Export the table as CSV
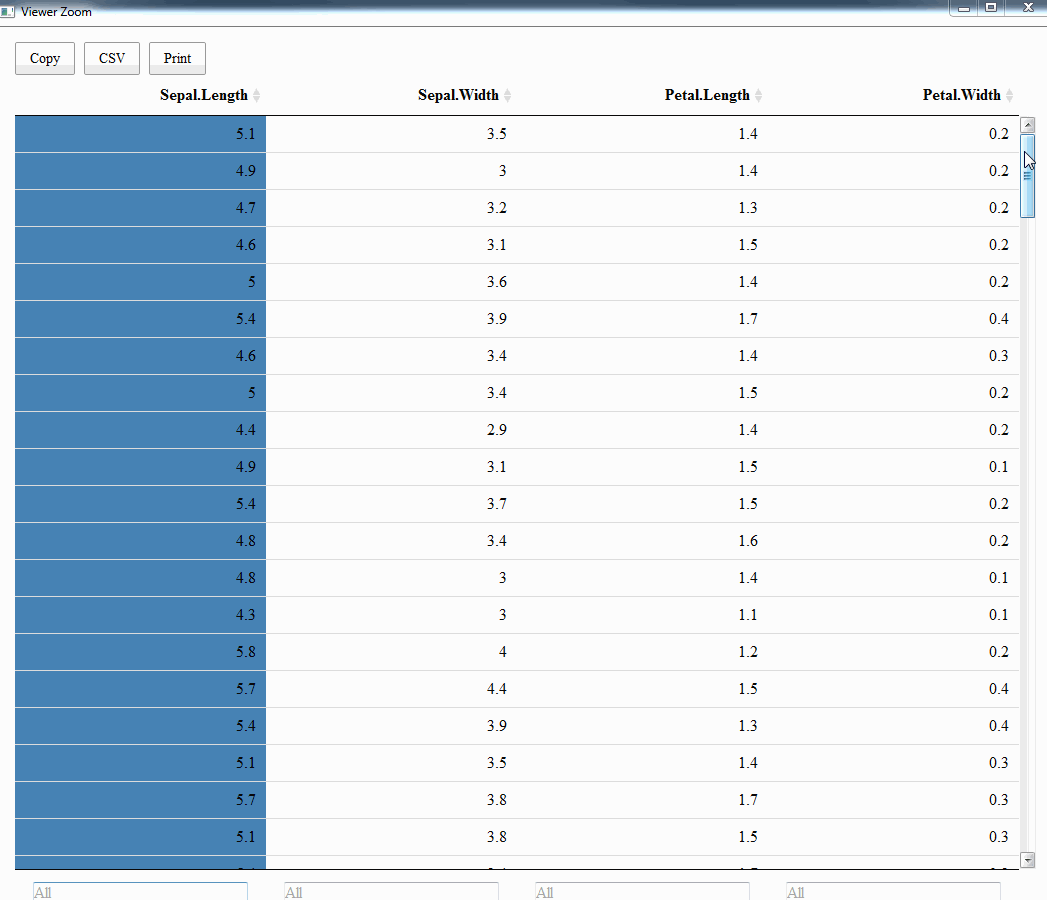 [111, 58]
